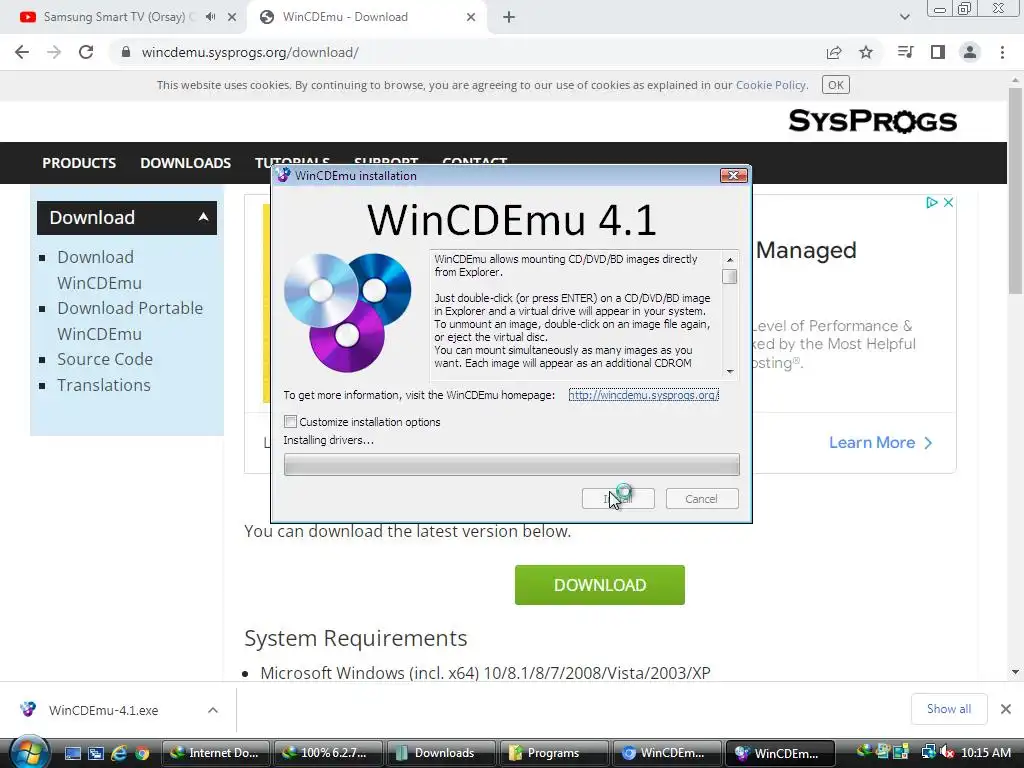Open the PRODUCTS menu
Image resolution: width=1024 pixels, height=768 pixels.
pos(79,163)
